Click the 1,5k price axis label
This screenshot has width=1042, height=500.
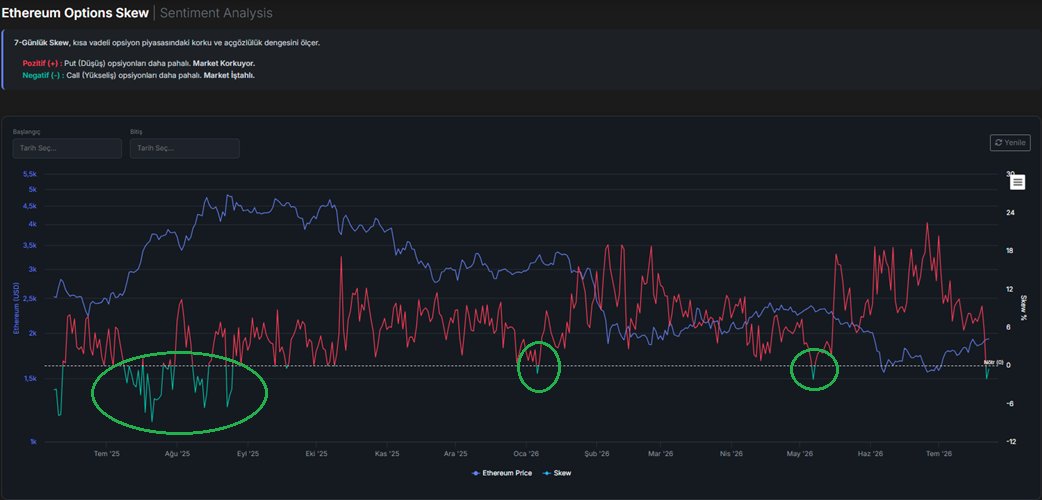30,379
